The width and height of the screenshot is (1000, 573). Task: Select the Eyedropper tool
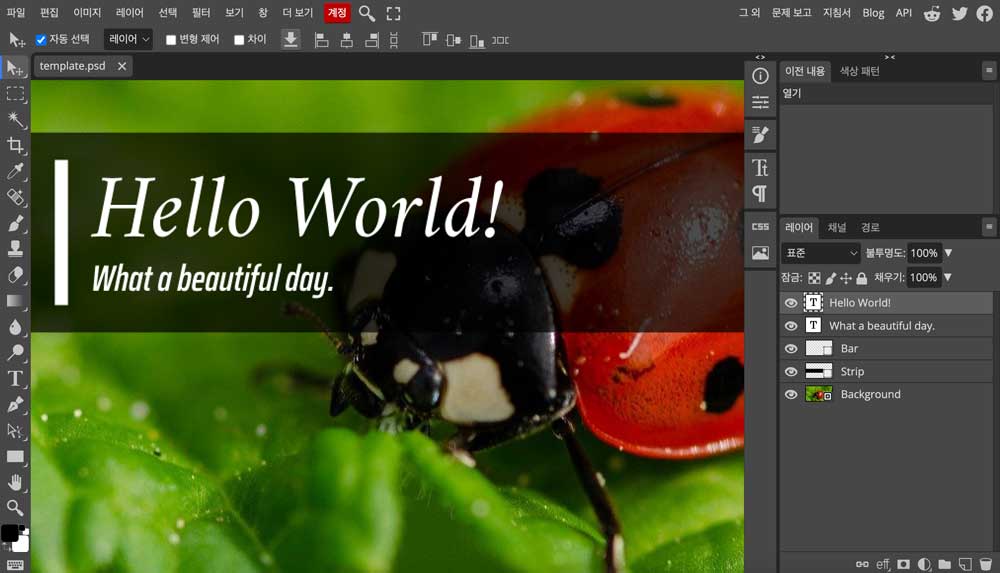point(15,171)
